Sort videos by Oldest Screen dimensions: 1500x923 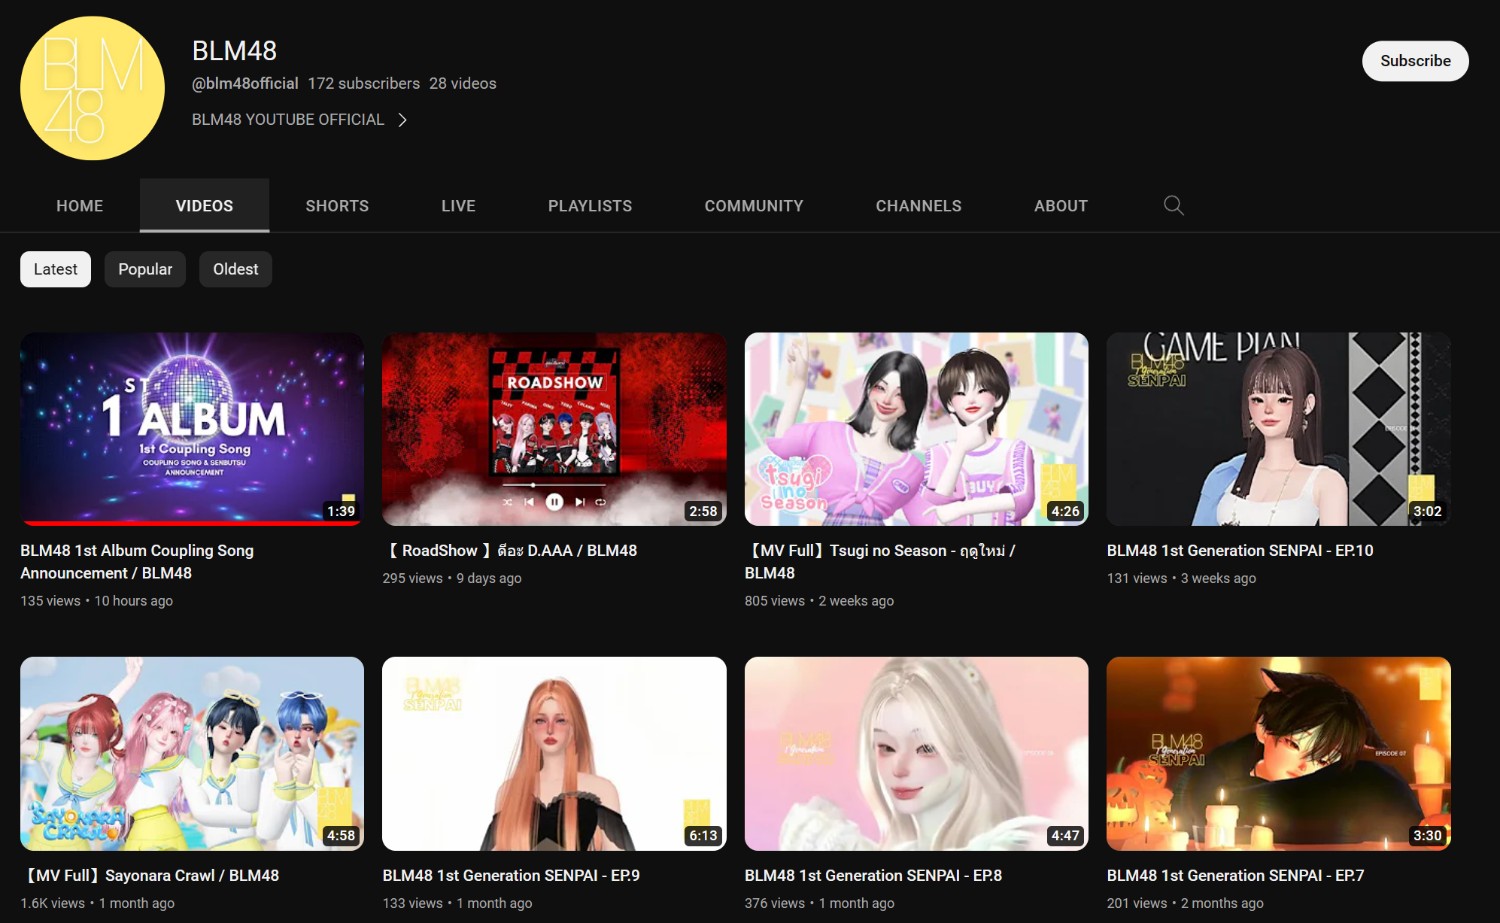[235, 269]
